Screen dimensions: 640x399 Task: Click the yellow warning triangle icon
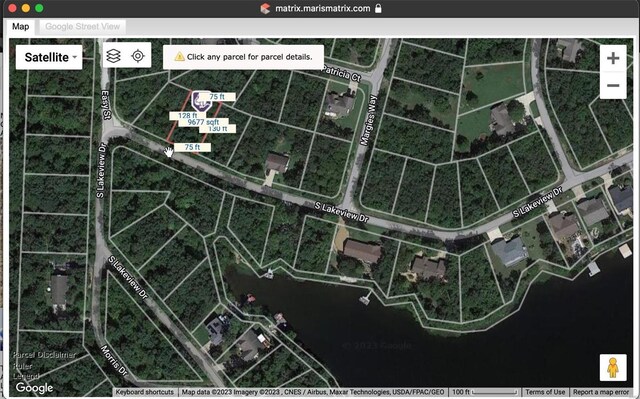[179, 57]
